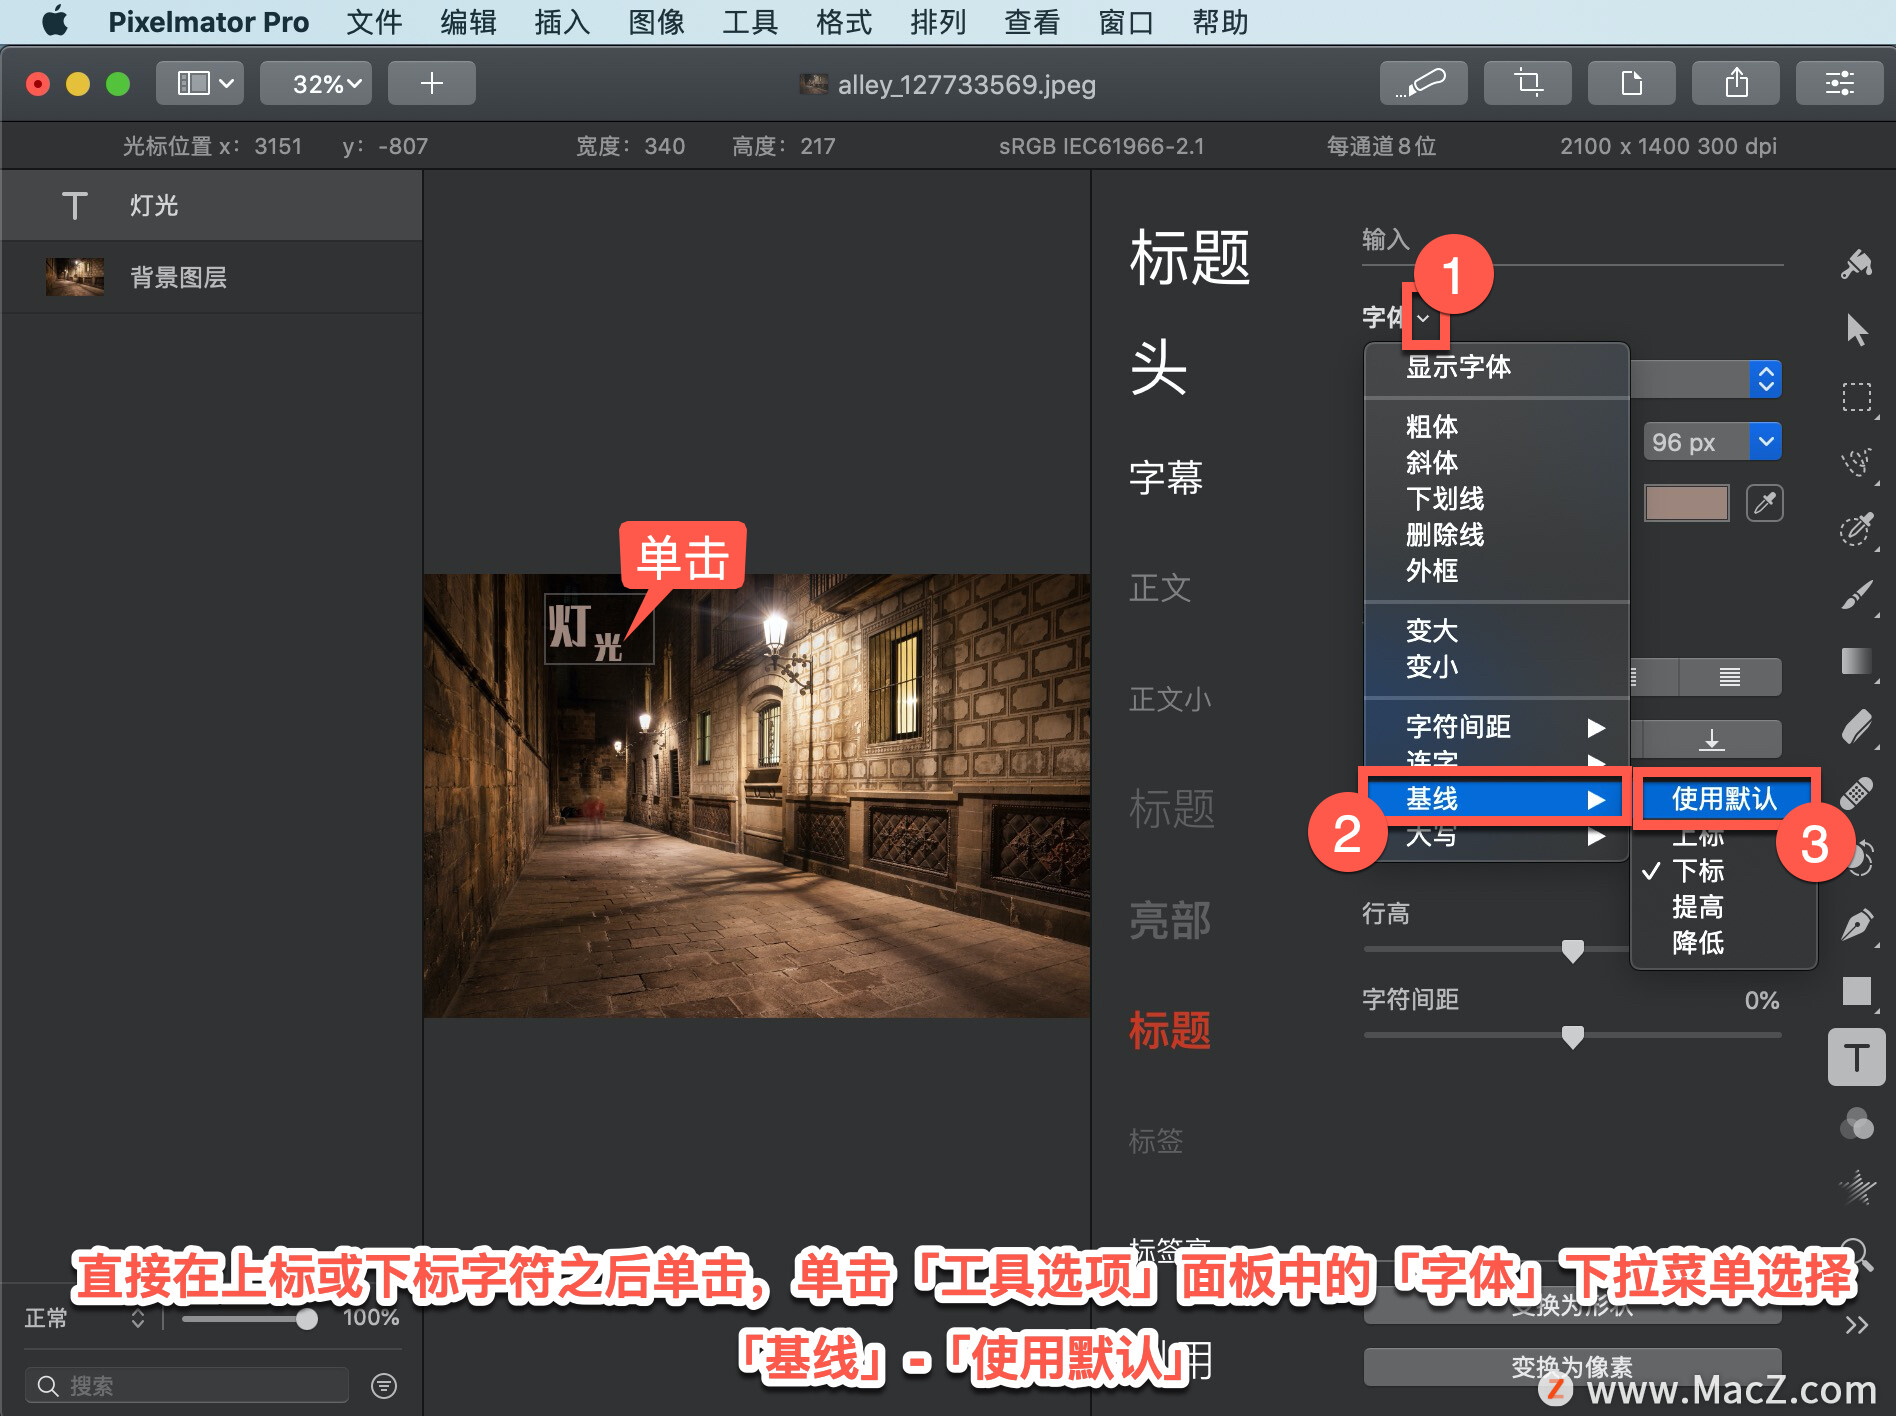The image size is (1896, 1416).
Task: Expand the 字符间距 submenu
Action: point(1497,727)
